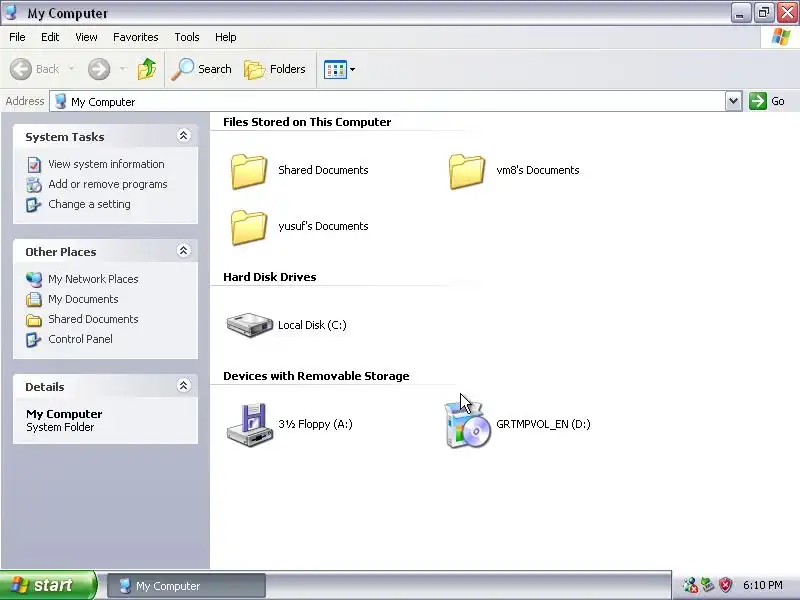Collapse the System Tasks panel
This screenshot has height=600, width=800.
click(x=183, y=135)
